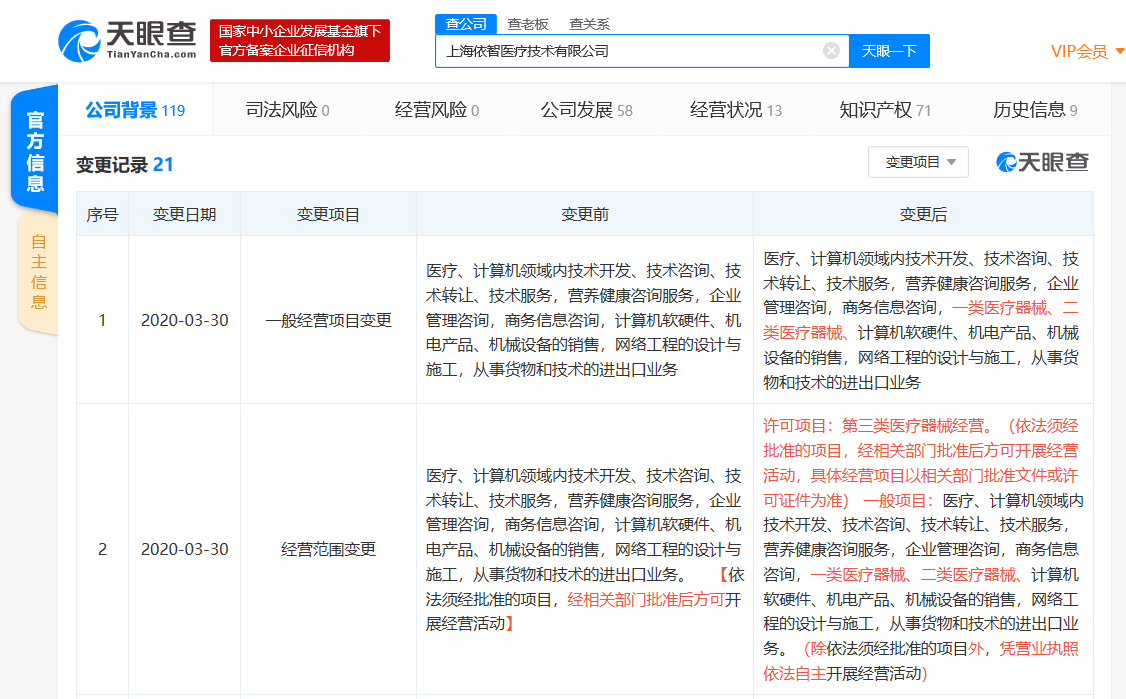Click the 变更后 text of row 1
This screenshot has height=699, width=1126.
921,320
